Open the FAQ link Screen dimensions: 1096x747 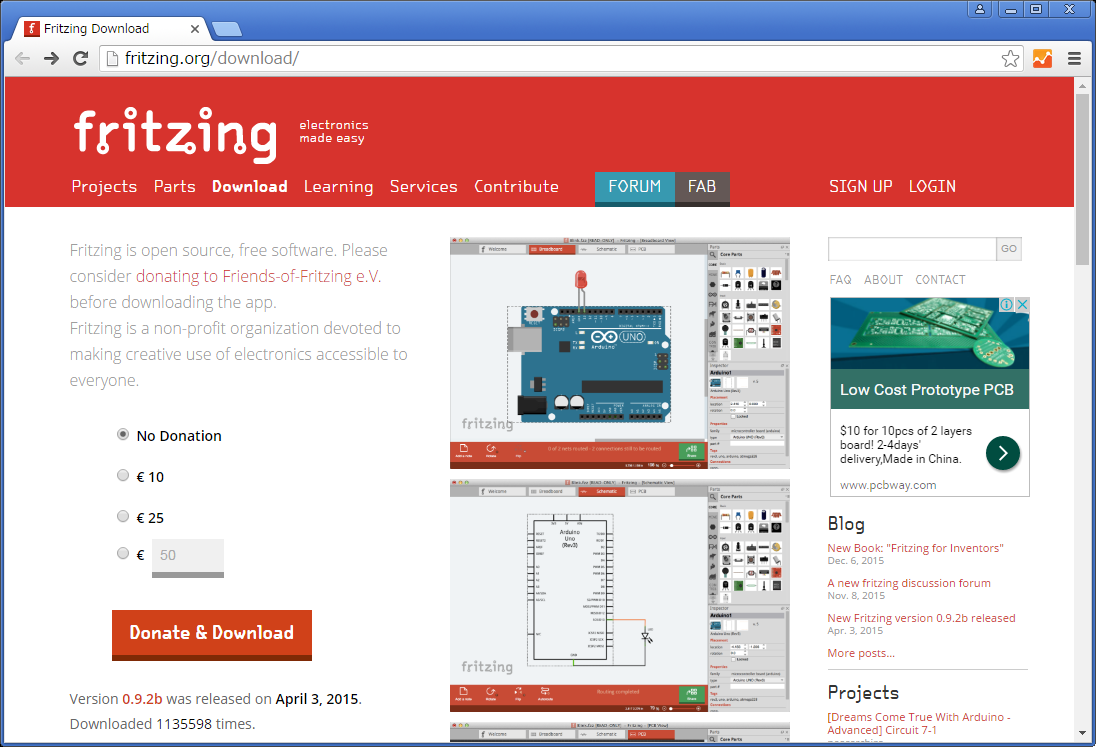click(x=840, y=280)
